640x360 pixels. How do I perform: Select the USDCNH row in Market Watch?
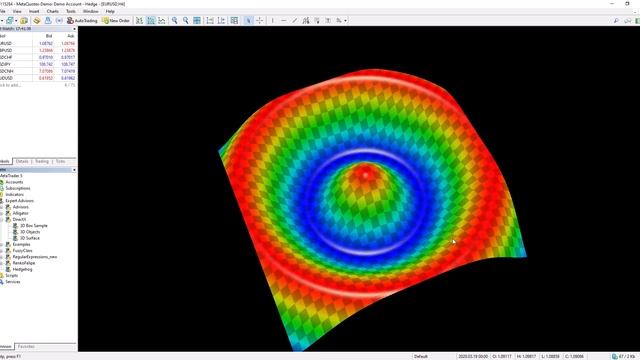[x=38, y=71]
